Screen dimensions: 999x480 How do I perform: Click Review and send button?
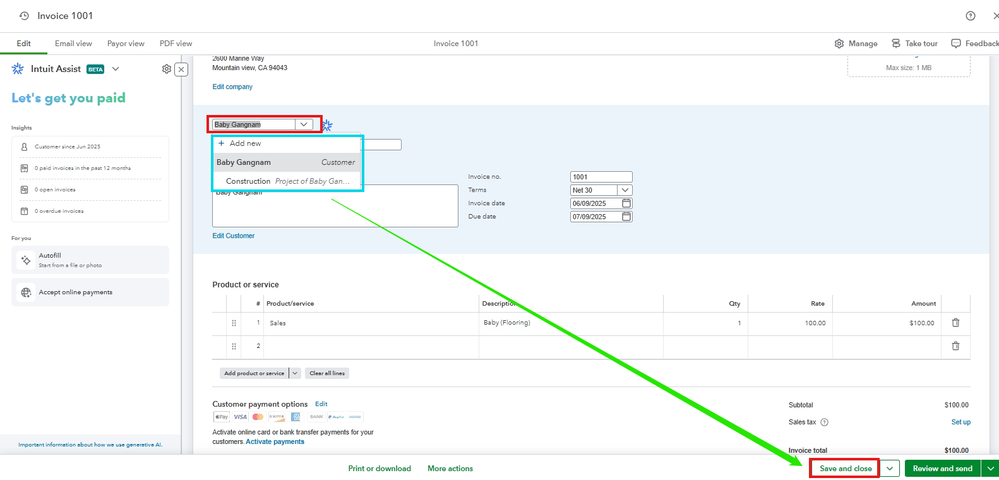(x=942, y=469)
